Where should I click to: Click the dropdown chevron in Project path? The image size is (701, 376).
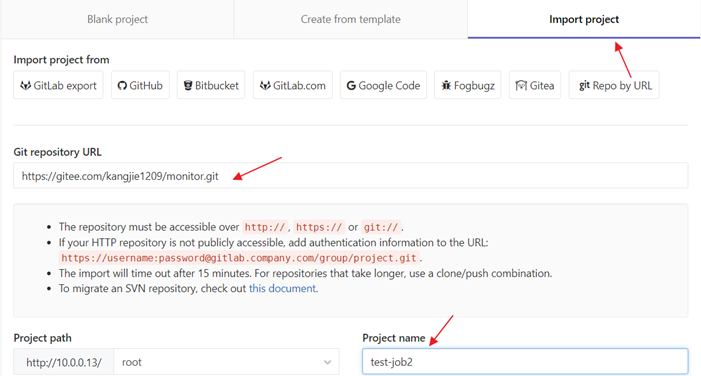click(x=328, y=362)
